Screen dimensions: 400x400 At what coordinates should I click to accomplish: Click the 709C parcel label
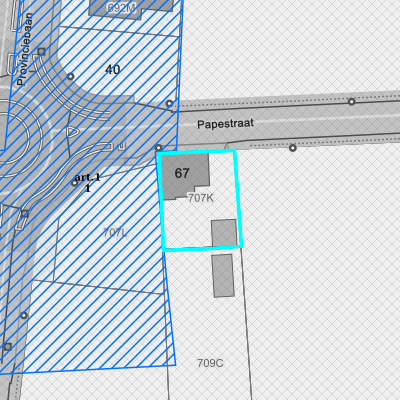210,363
